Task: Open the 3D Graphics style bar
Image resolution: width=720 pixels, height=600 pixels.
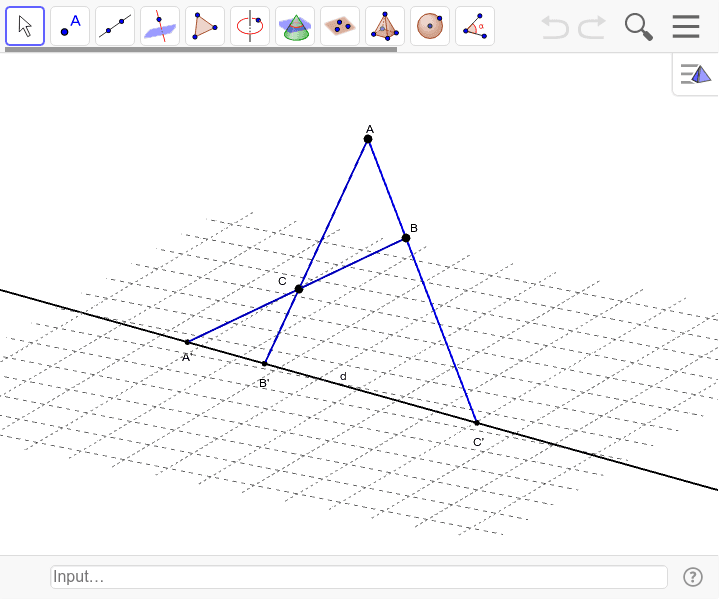Action: [x=696, y=74]
